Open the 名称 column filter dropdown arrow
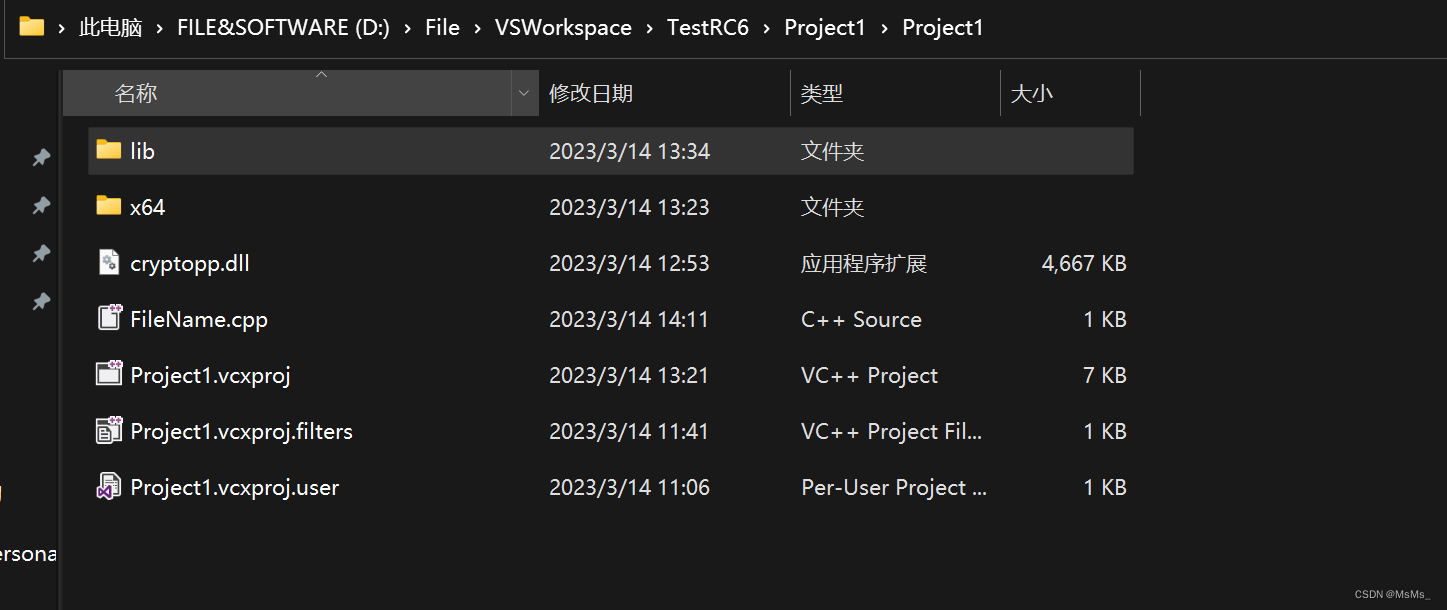 pos(524,94)
